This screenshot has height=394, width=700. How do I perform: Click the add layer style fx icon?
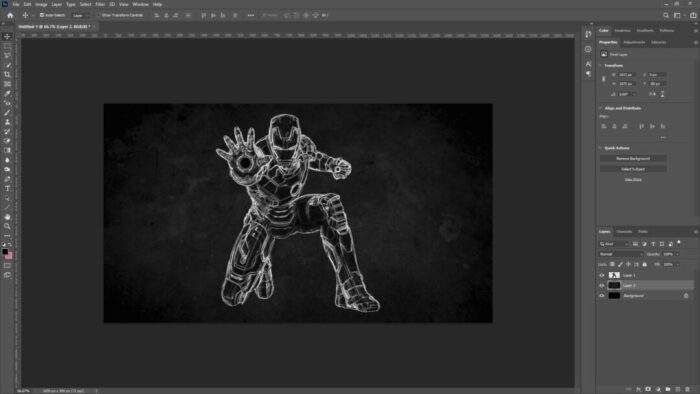click(x=638, y=390)
